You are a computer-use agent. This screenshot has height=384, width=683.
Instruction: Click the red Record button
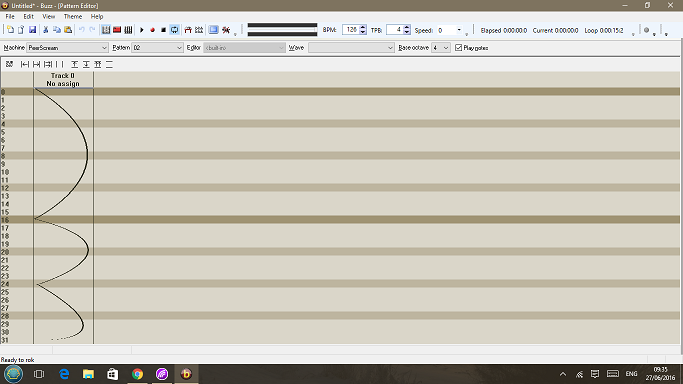coord(152,30)
